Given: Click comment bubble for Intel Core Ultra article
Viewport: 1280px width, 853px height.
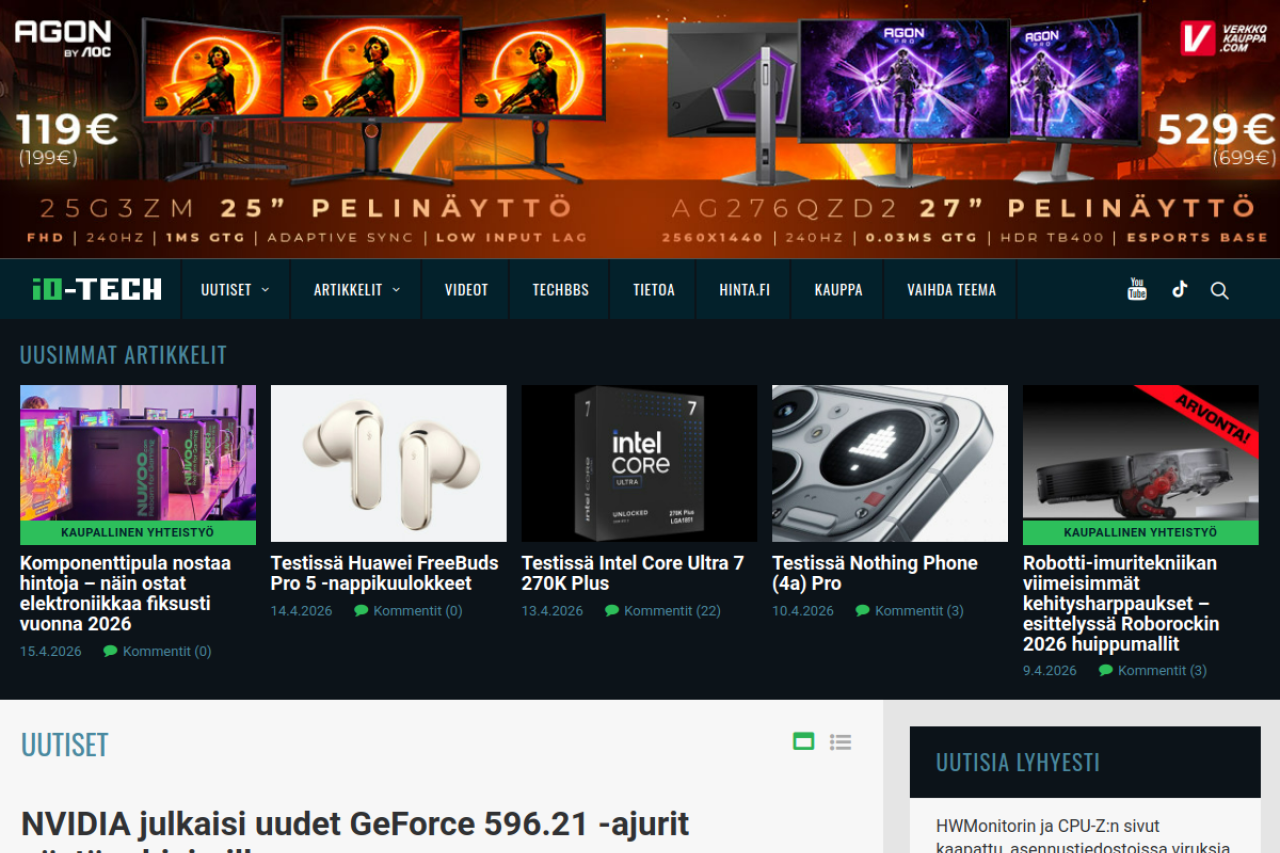Looking at the screenshot, I should (612, 611).
